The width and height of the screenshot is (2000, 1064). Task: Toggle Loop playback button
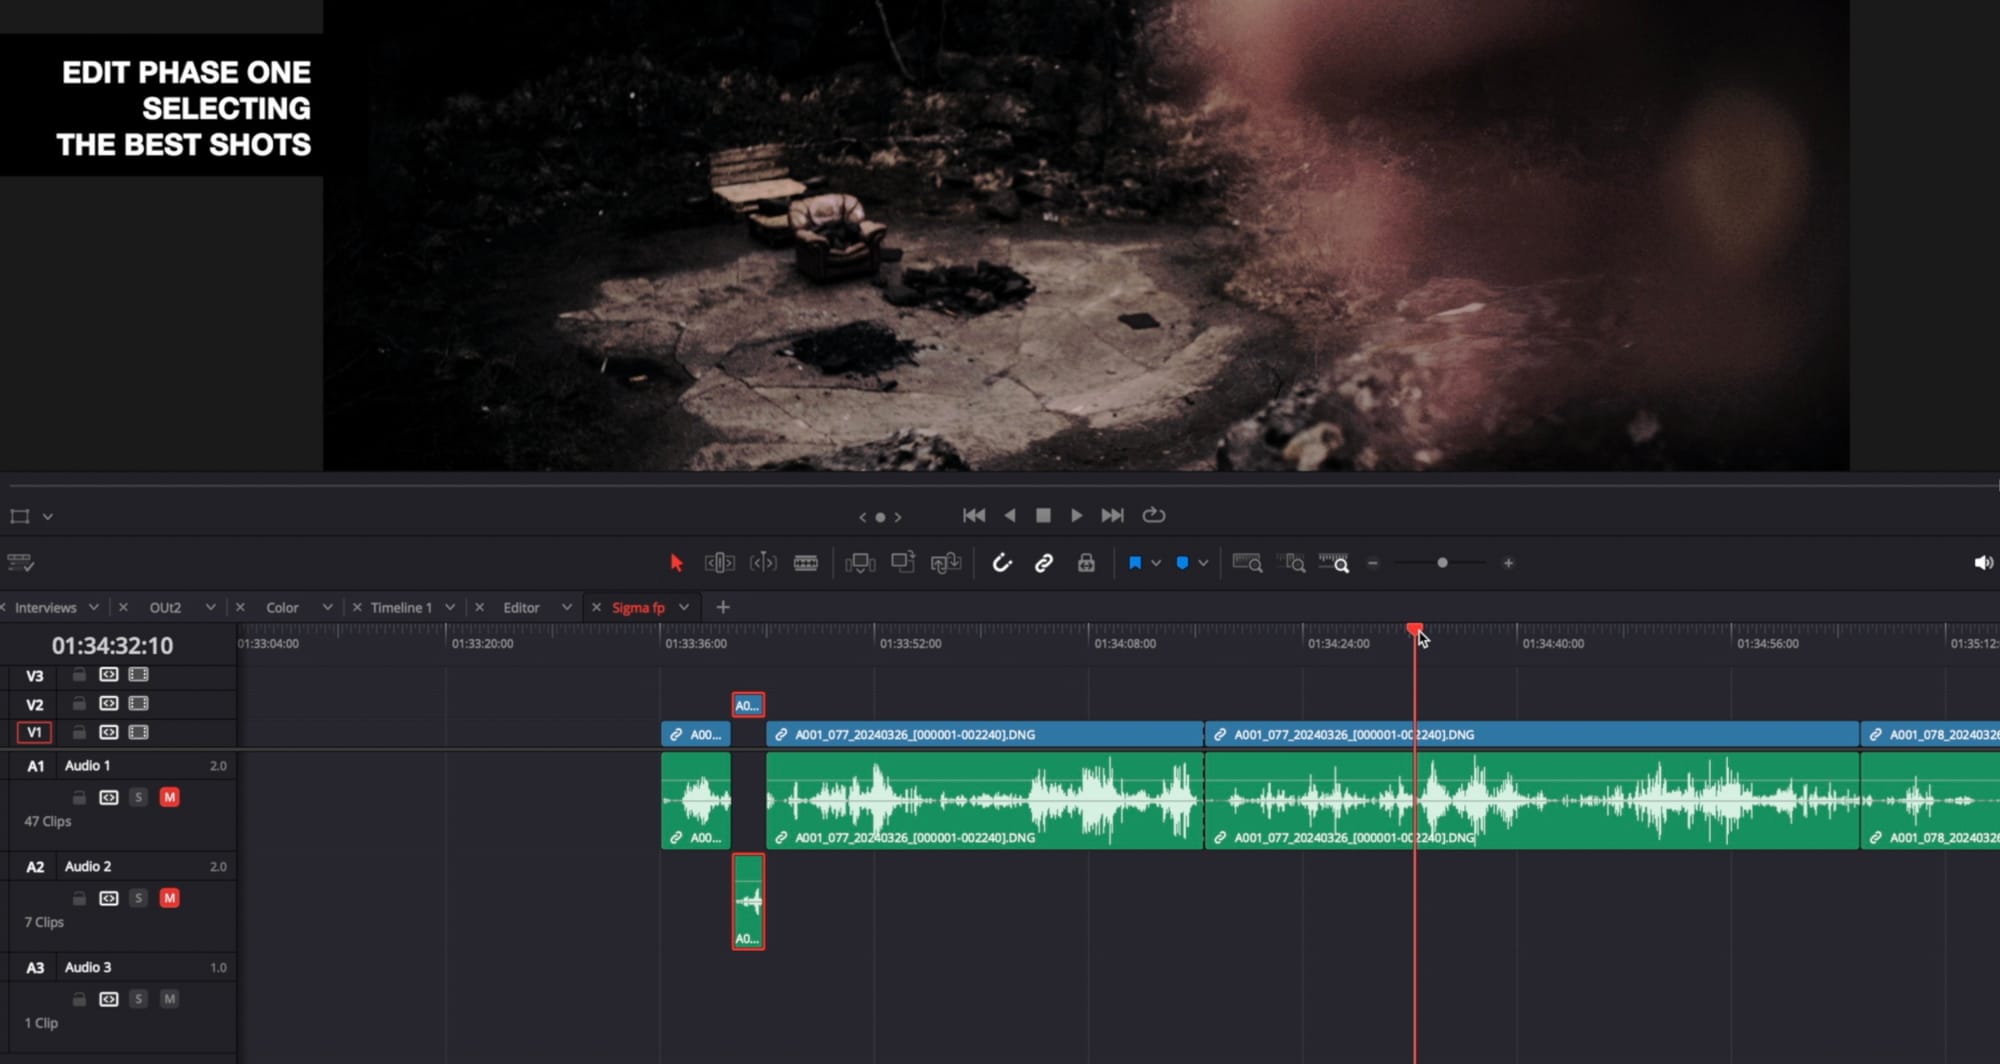1154,515
